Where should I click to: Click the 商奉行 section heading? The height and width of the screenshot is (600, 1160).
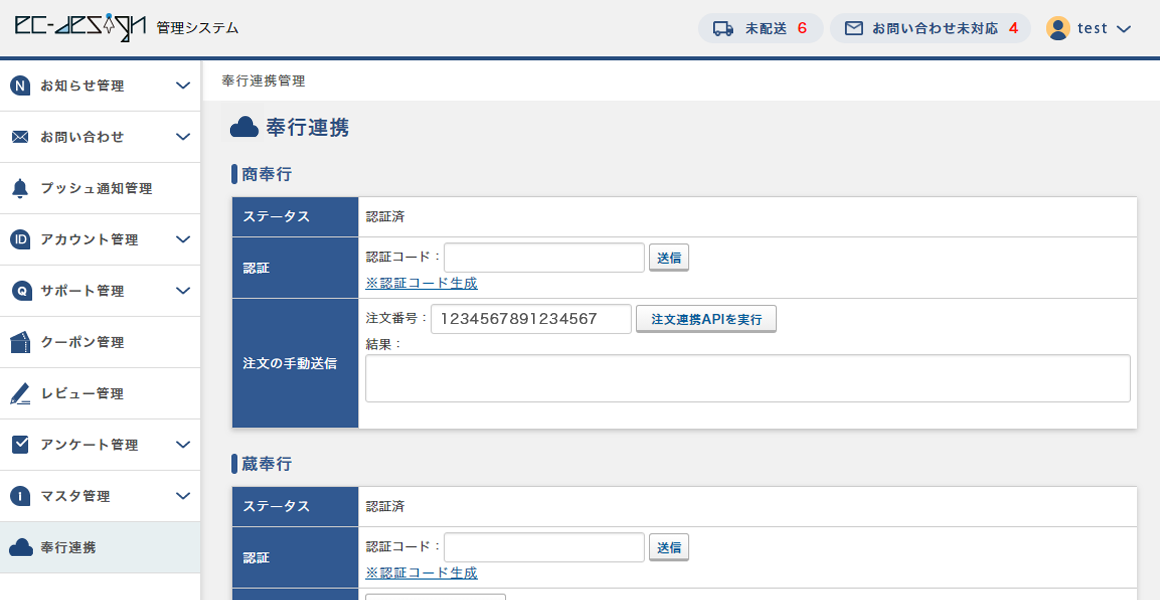click(266, 175)
